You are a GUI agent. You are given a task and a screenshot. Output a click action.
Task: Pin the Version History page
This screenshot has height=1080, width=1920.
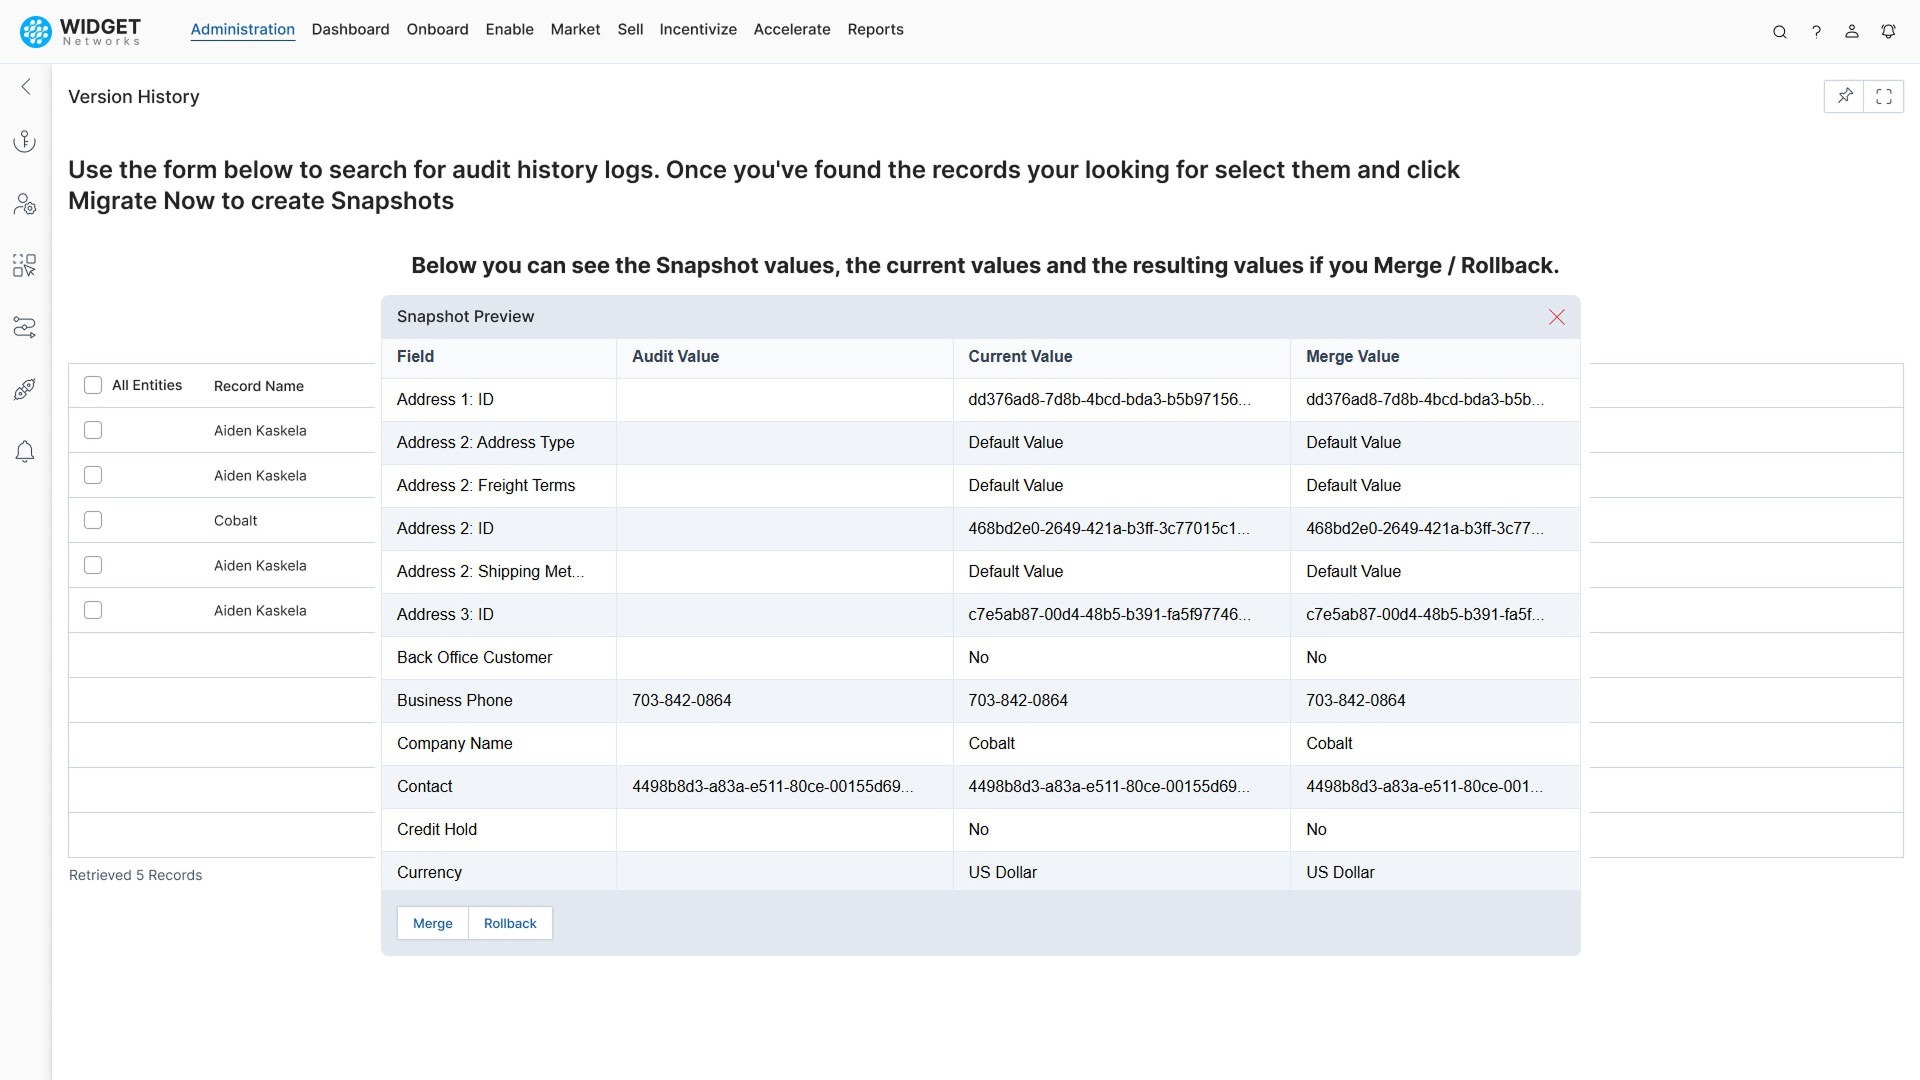(x=1845, y=96)
